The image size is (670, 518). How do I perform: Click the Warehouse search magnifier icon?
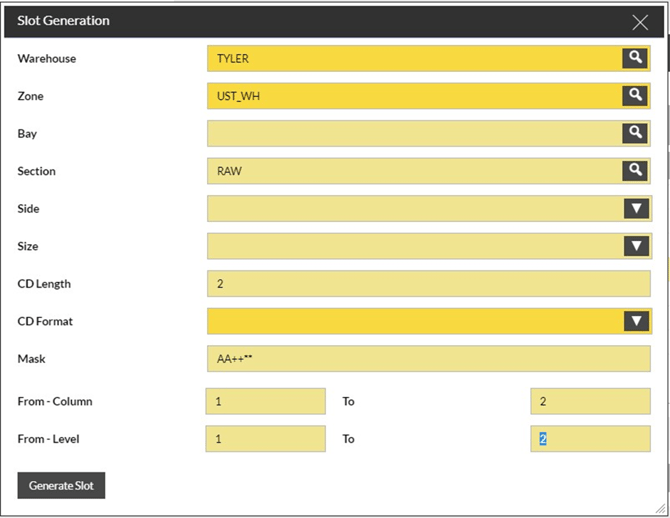(635, 58)
